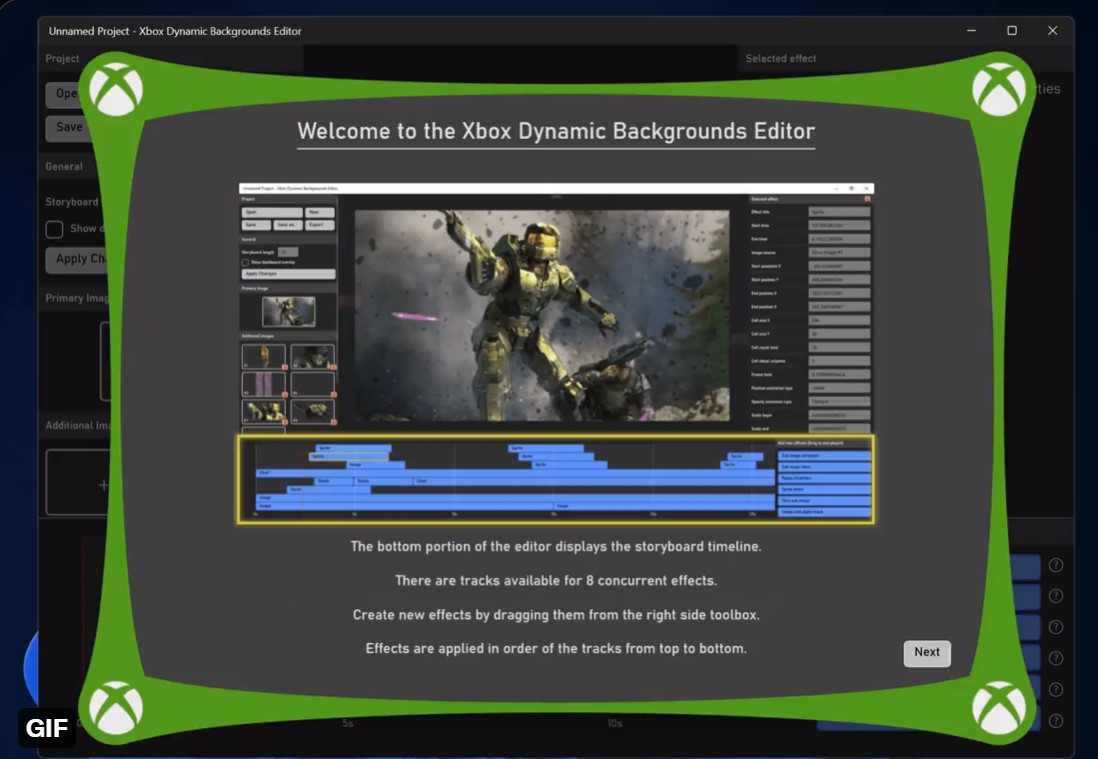Click the Save button in Project panel

[67, 127]
